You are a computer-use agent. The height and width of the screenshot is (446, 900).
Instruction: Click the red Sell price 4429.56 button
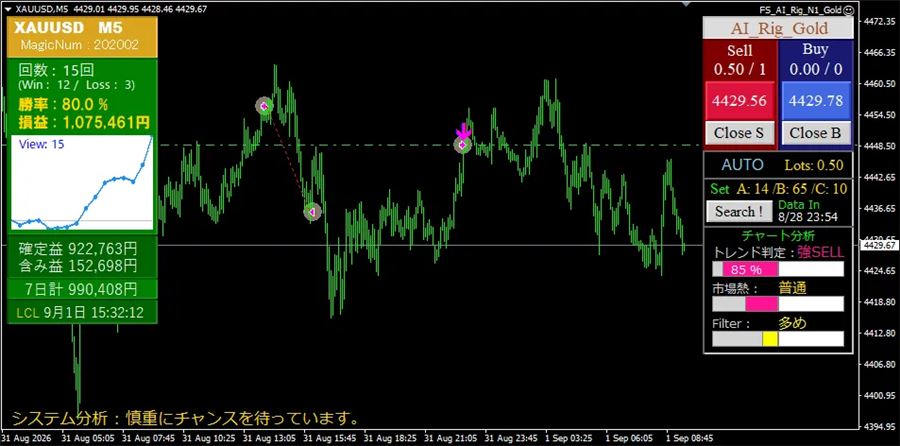click(x=739, y=100)
